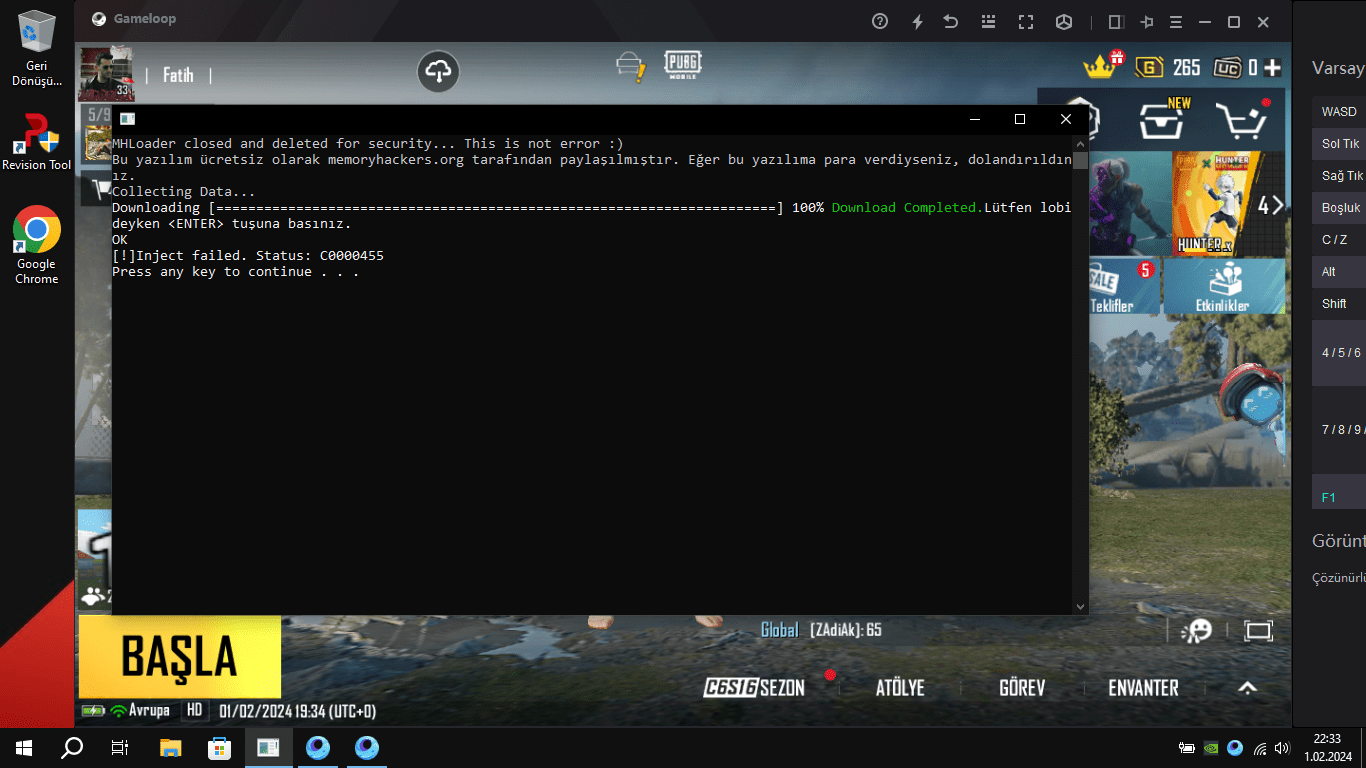
Task: Click the Gameloop back arrow icon
Action: coord(952,21)
